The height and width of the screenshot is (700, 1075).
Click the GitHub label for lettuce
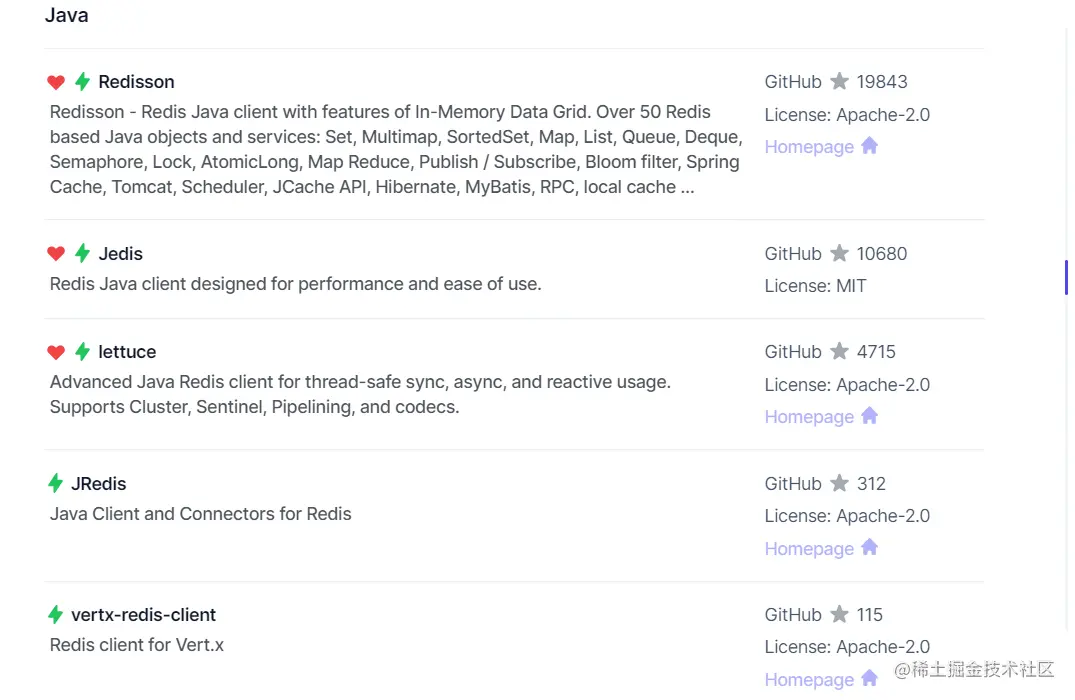pyautogui.click(x=793, y=352)
